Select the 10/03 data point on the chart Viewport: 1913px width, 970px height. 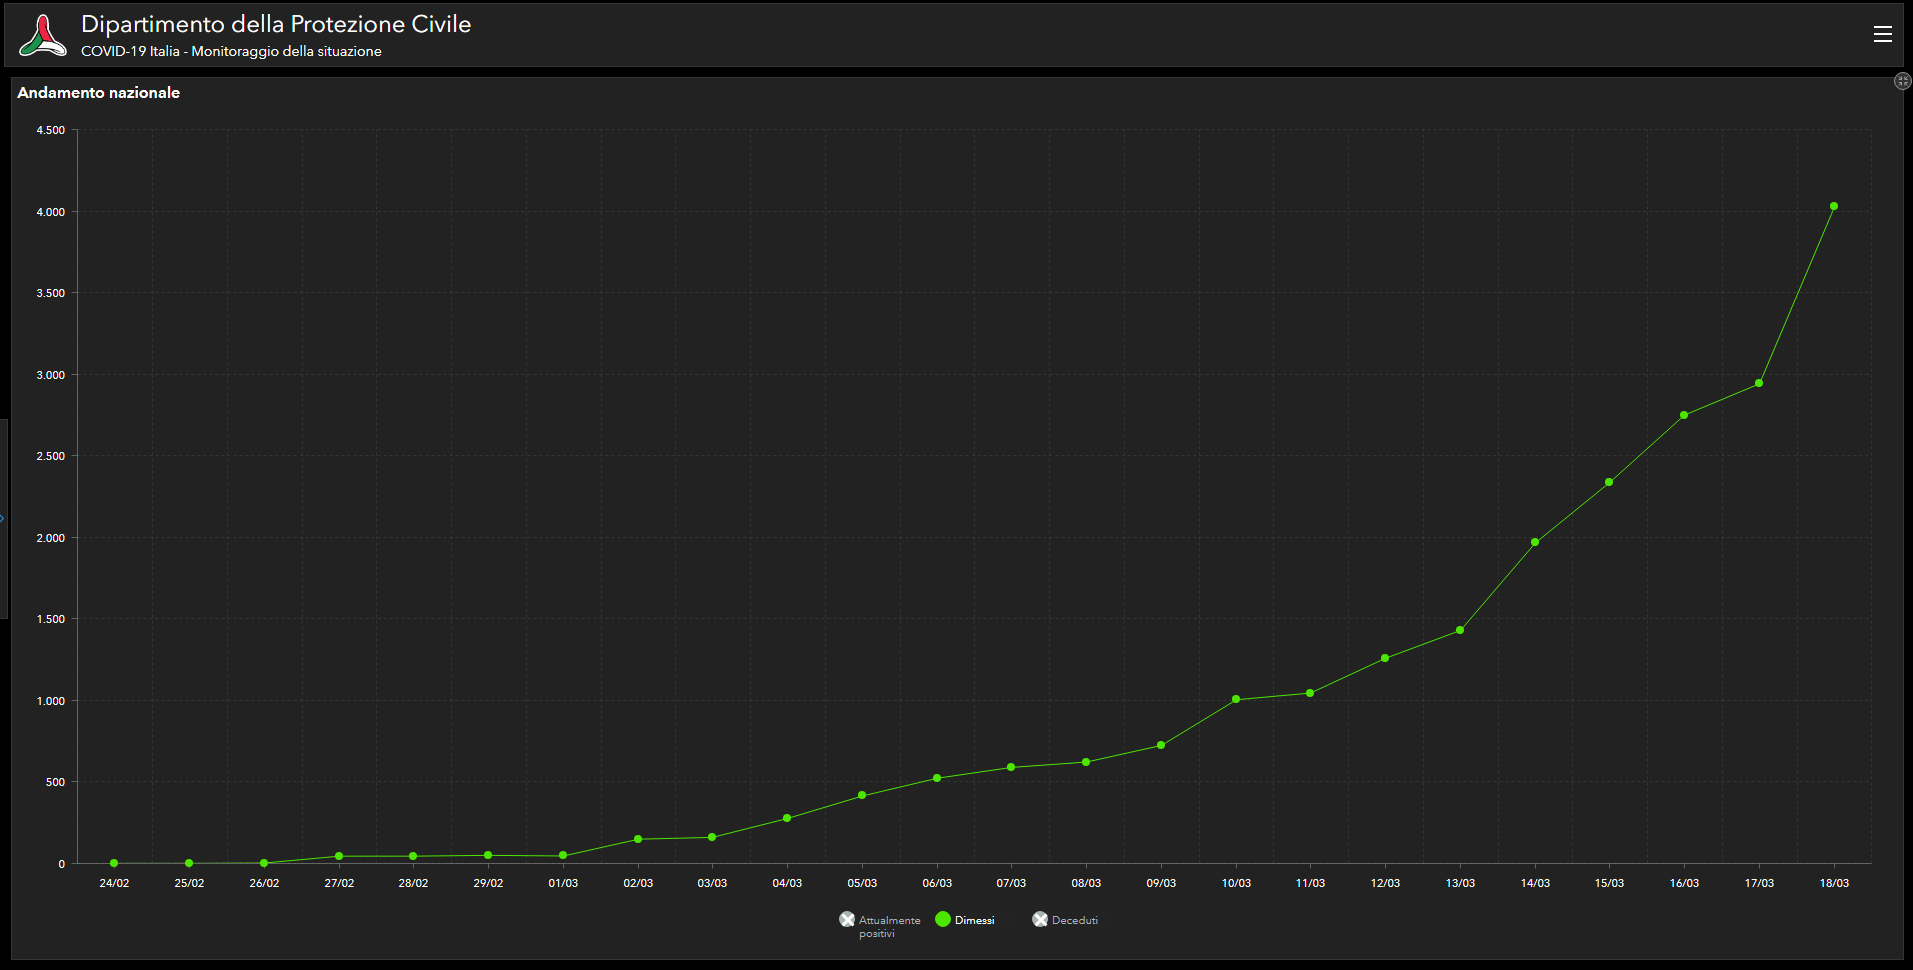point(1236,699)
